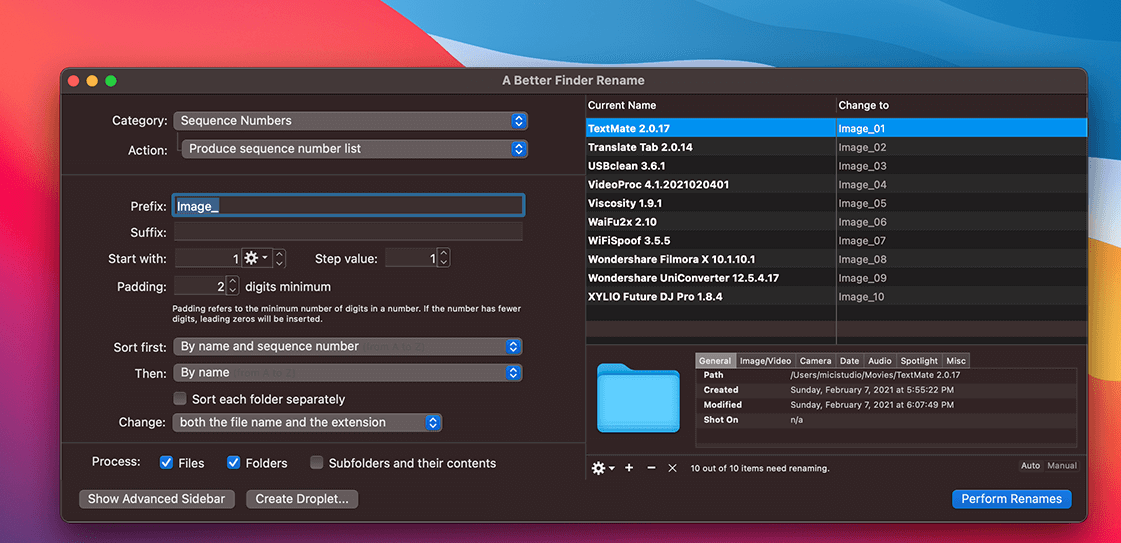Switch to the Image/Video tab
Viewport: 1121px width, 543px height.
click(765, 361)
